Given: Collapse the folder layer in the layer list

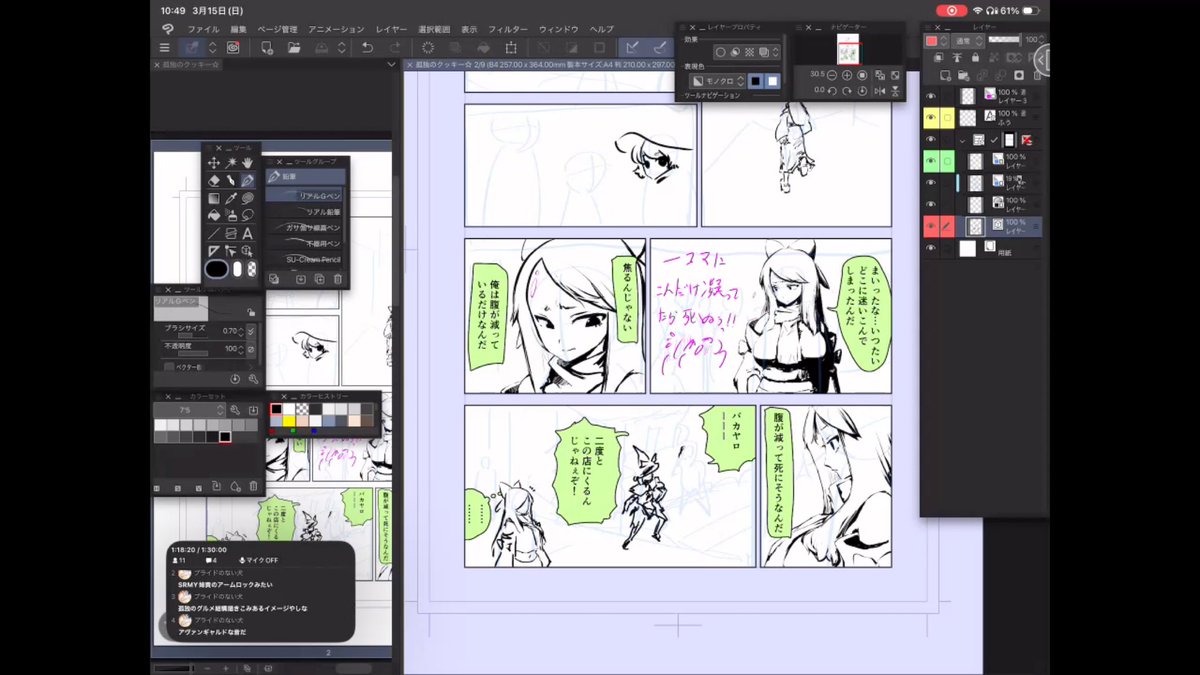Looking at the screenshot, I should coord(962,140).
